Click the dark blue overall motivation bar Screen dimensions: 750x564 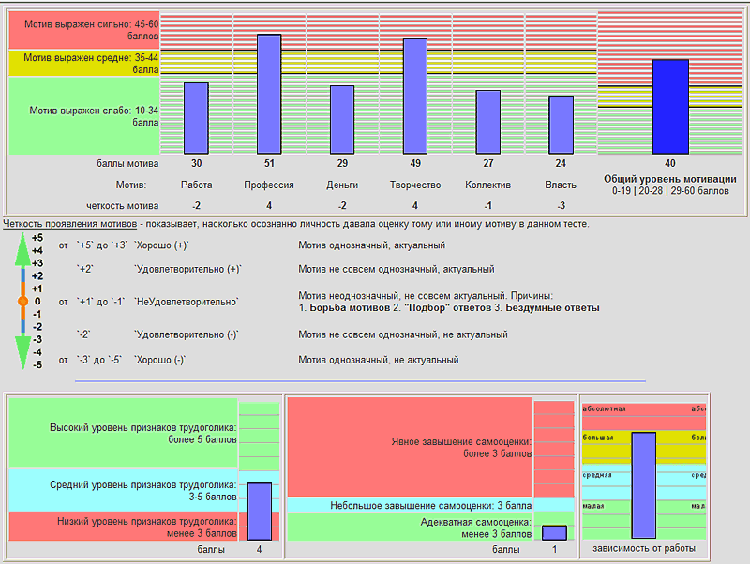(x=670, y=107)
